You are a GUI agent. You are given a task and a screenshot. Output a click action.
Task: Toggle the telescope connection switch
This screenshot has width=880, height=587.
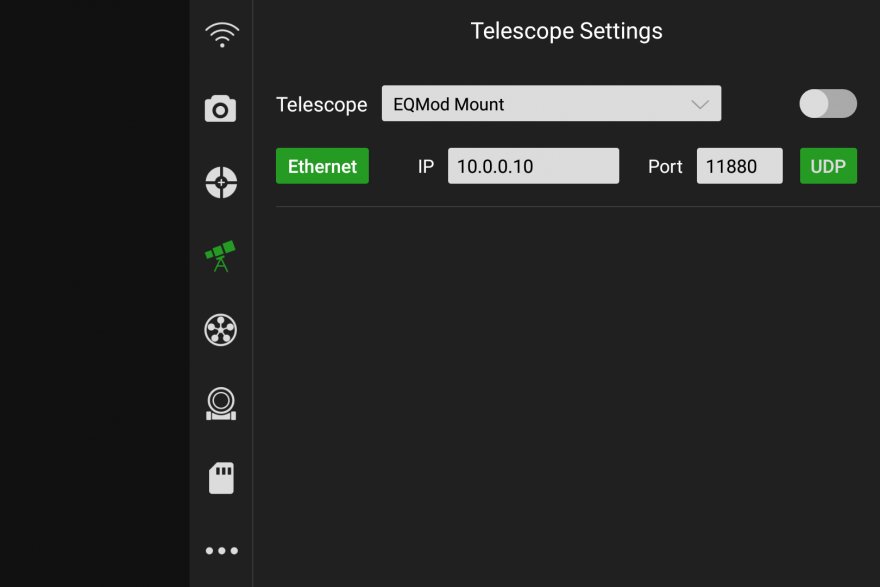point(827,104)
